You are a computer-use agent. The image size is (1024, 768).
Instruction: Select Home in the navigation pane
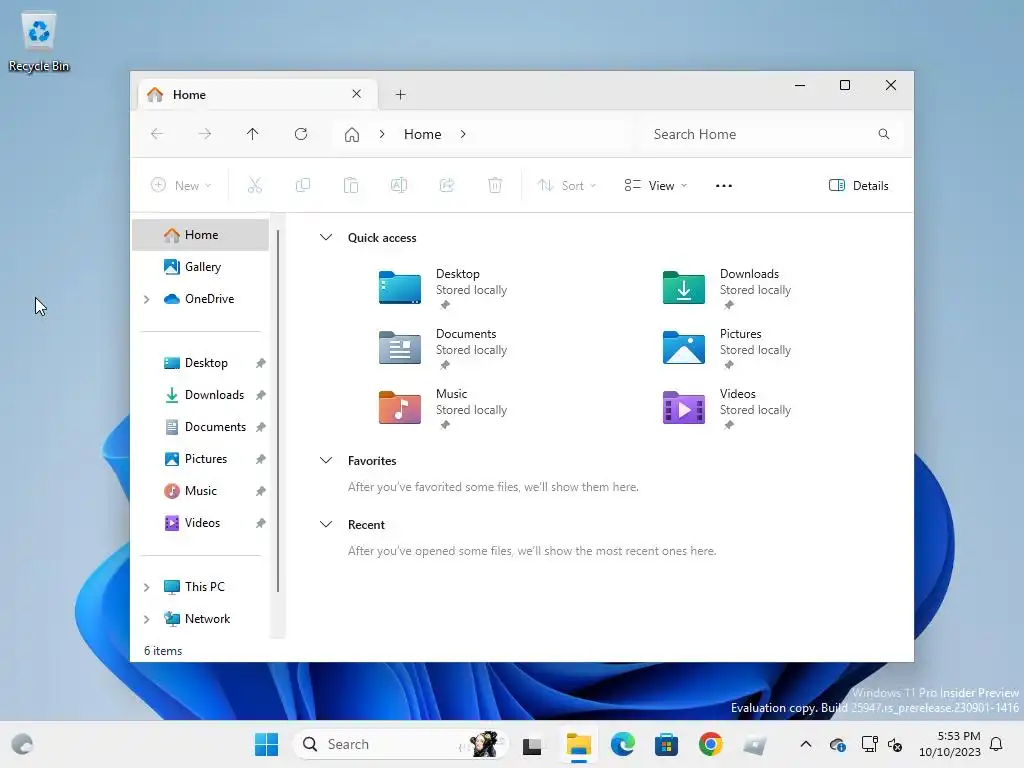click(200, 235)
